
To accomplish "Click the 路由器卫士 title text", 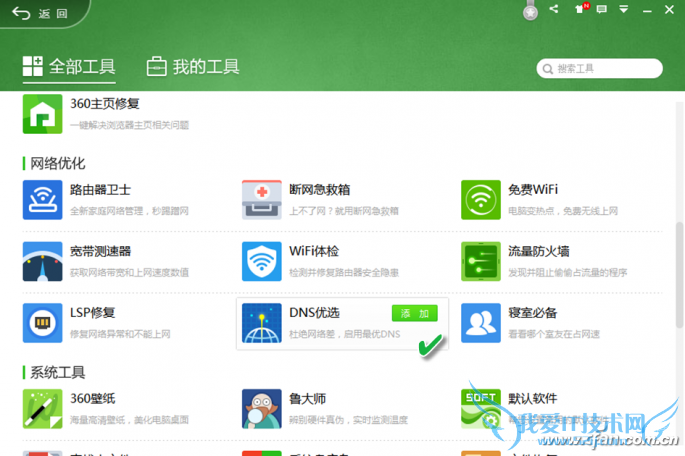I will pyautogui.click(x=100, y=190).
